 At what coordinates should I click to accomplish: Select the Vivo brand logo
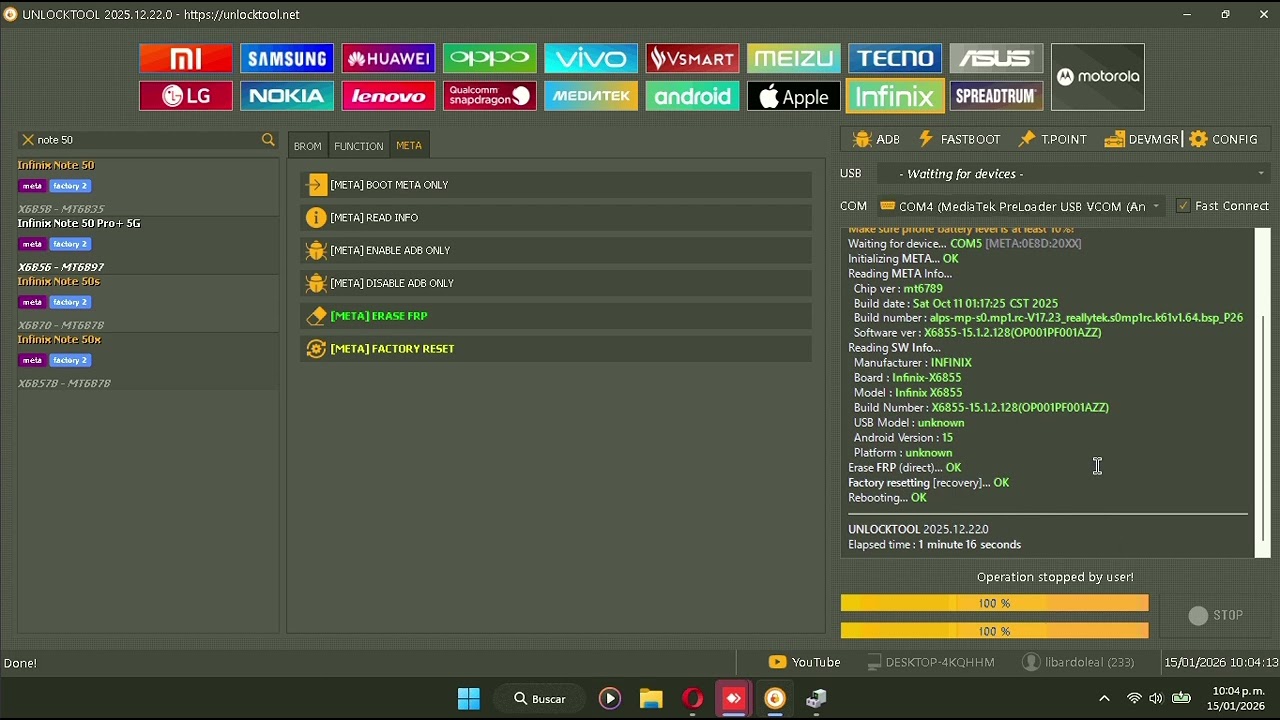pyautogui.click(x=591, y=58)
